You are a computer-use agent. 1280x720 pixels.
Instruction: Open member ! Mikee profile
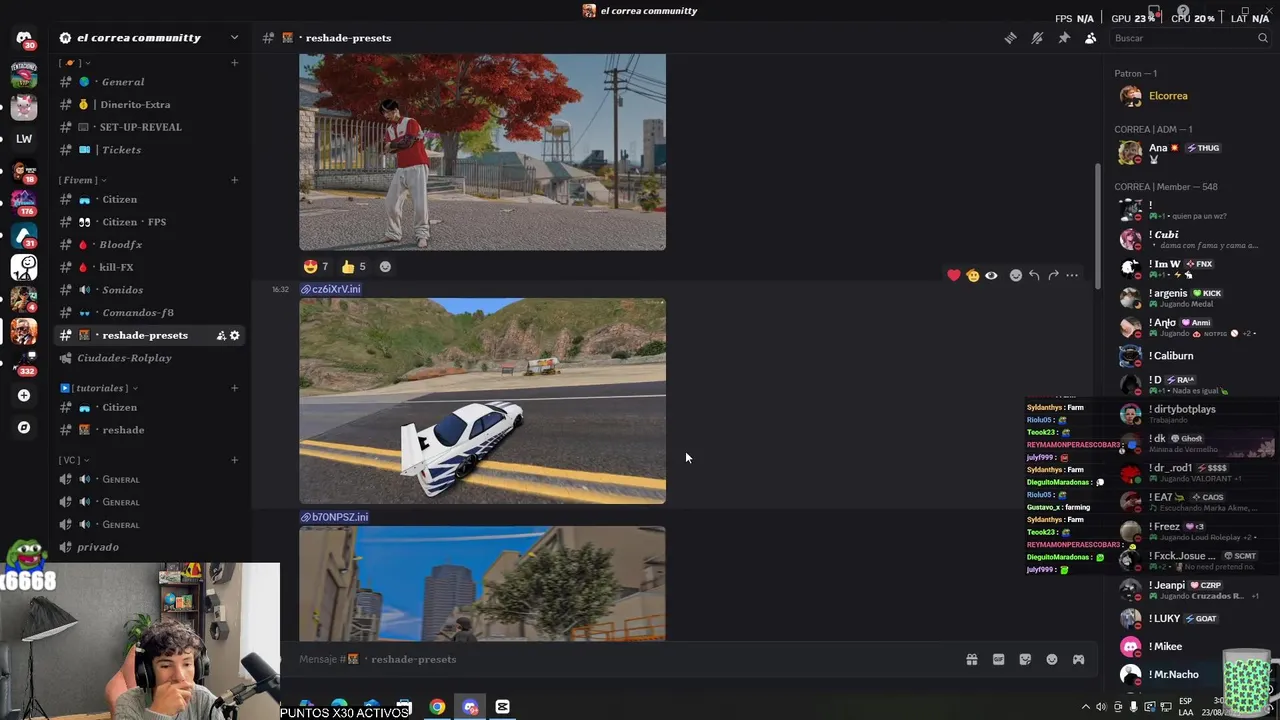coord(1187,647)
